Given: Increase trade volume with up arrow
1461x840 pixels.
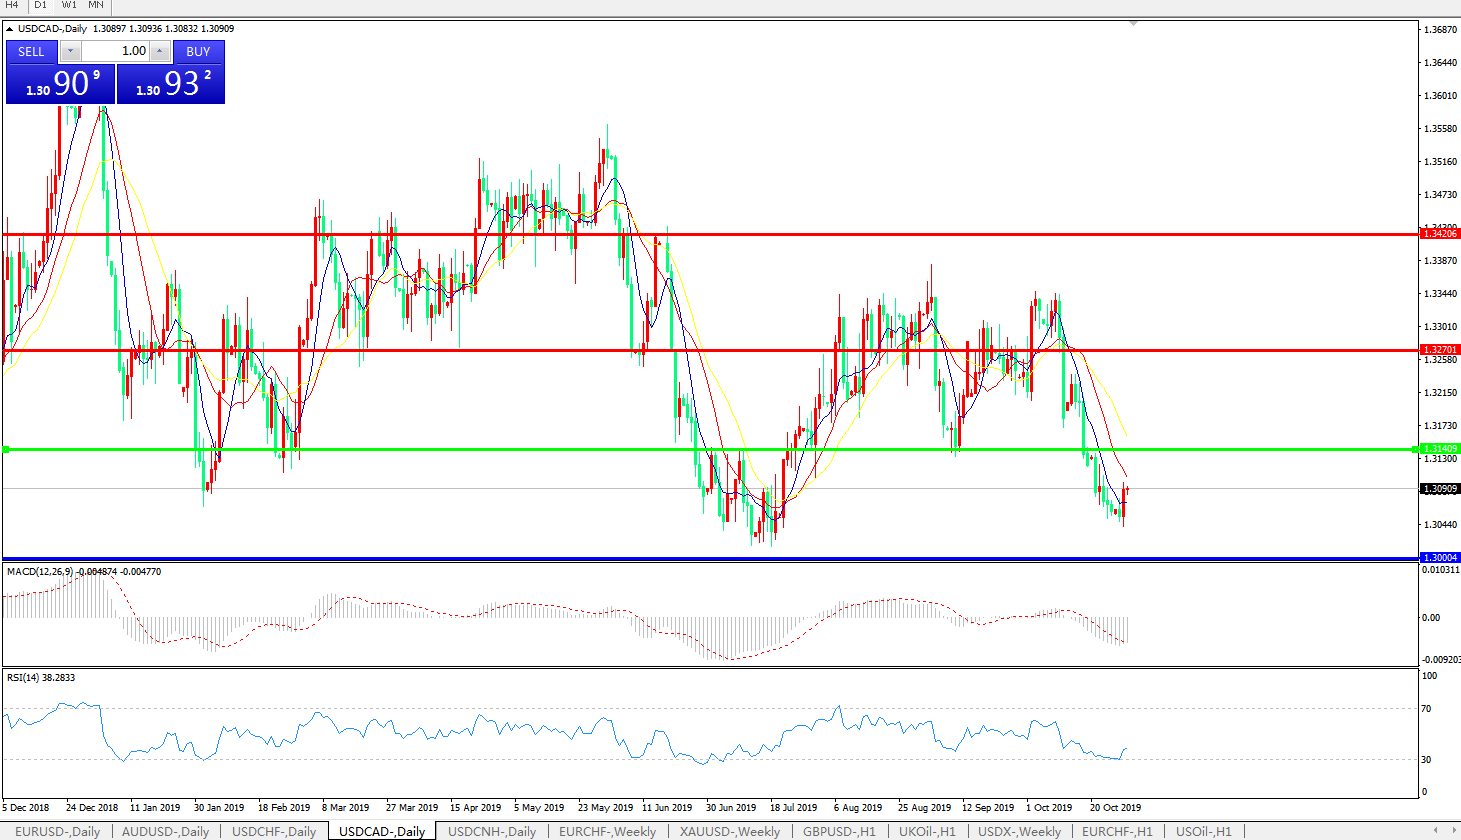Looking at the screenshot, I should click(160, 51).
